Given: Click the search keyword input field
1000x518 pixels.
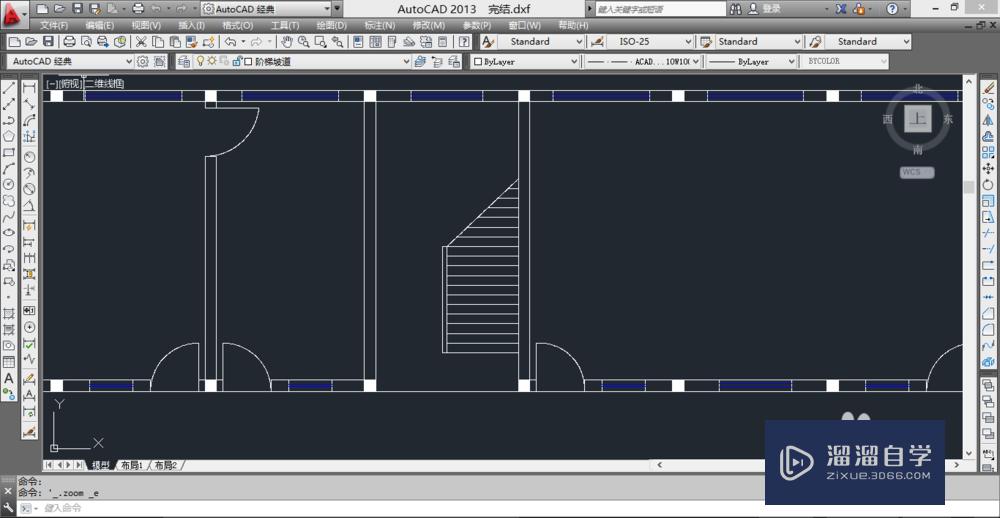Looking at the screenshot, I should (x=661, y=9).
